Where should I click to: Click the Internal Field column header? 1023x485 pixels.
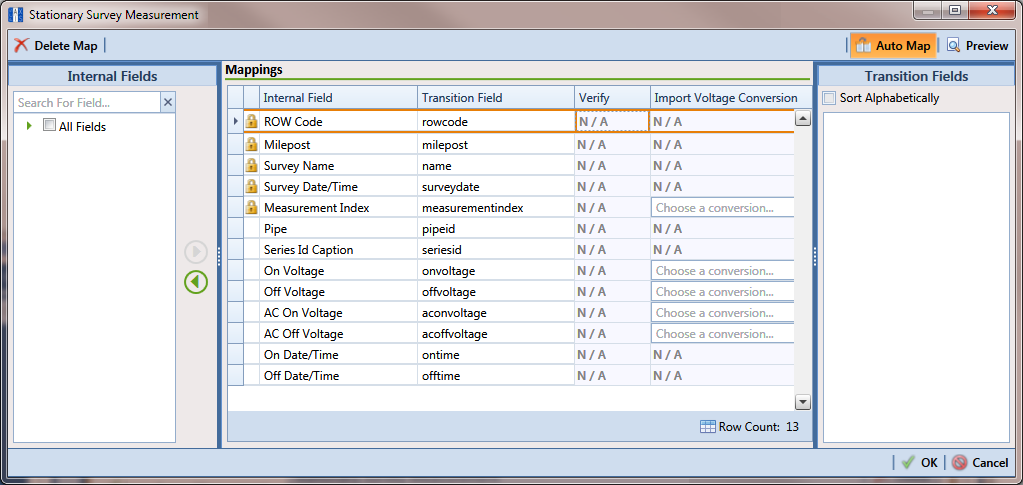coord(338,97)
